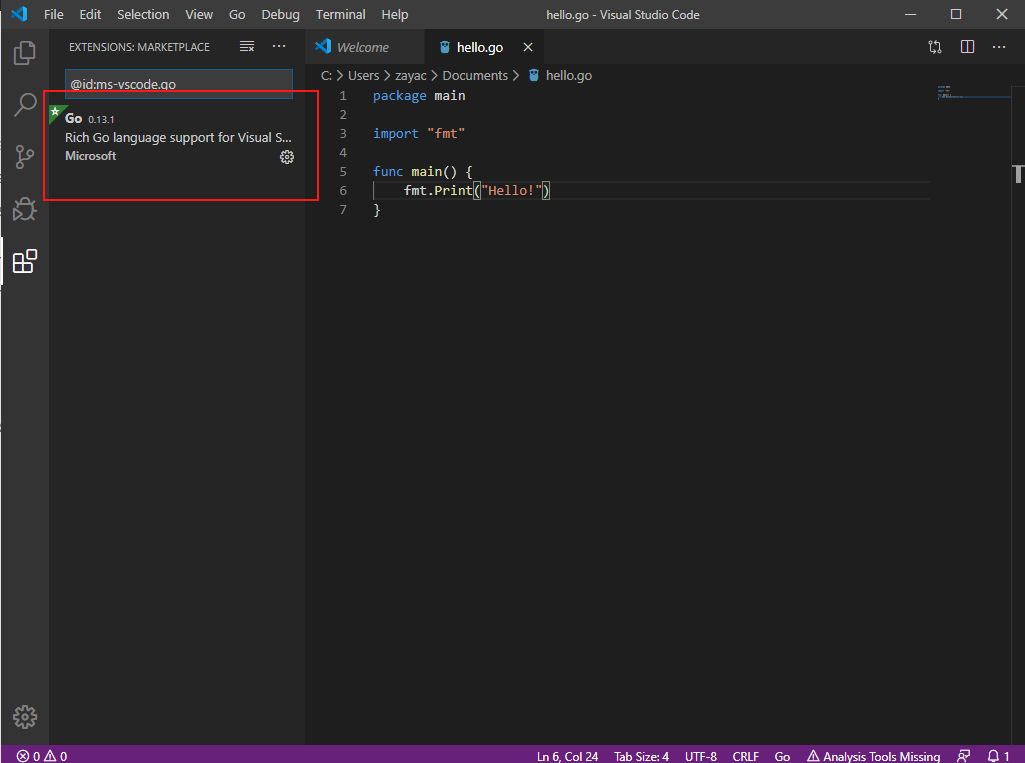Open the Terminal menu
Screen dimensions: 1025x763
tap(341, 14)
